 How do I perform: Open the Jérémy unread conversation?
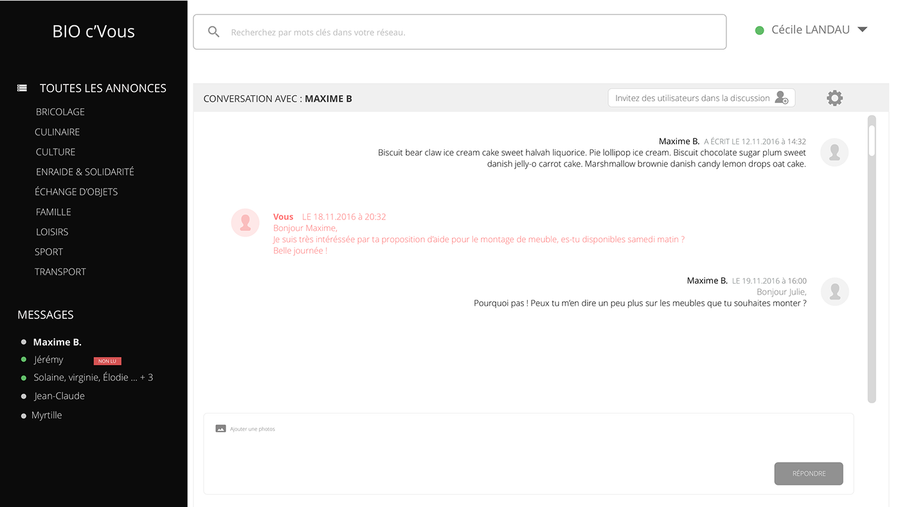(x=48, y=359)
